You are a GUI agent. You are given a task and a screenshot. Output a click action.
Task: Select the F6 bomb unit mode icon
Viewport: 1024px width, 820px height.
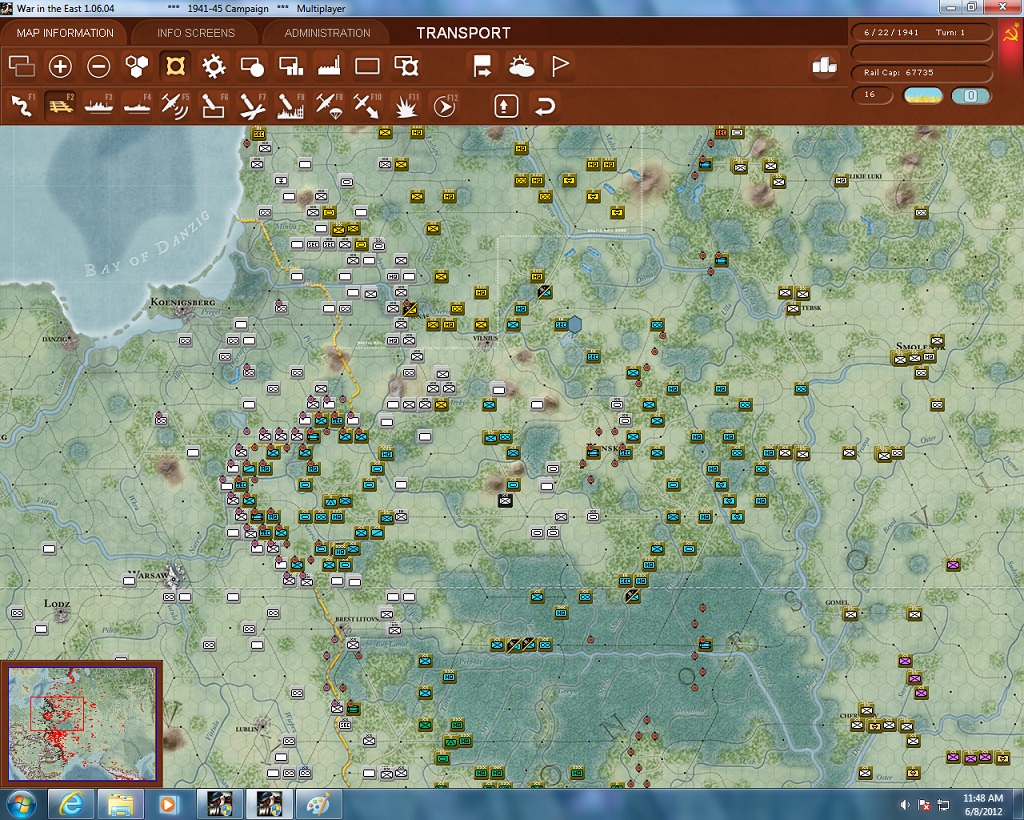[x=214, y=106]
